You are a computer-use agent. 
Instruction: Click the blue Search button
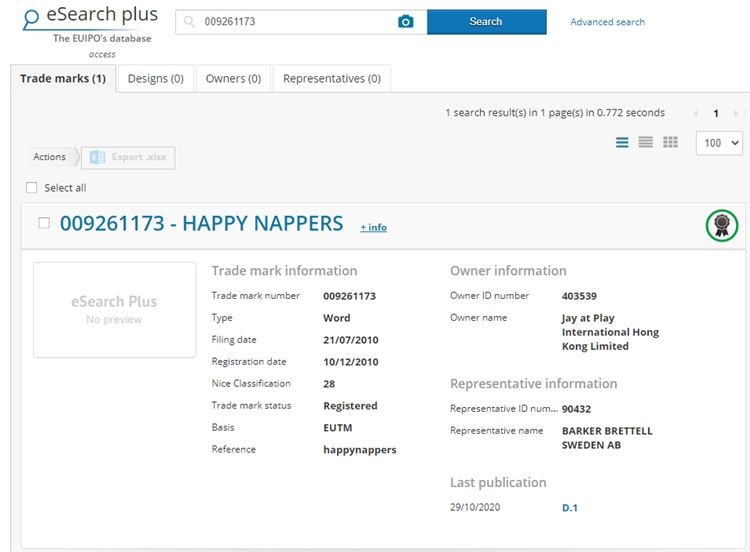click(x=486, y=22)
